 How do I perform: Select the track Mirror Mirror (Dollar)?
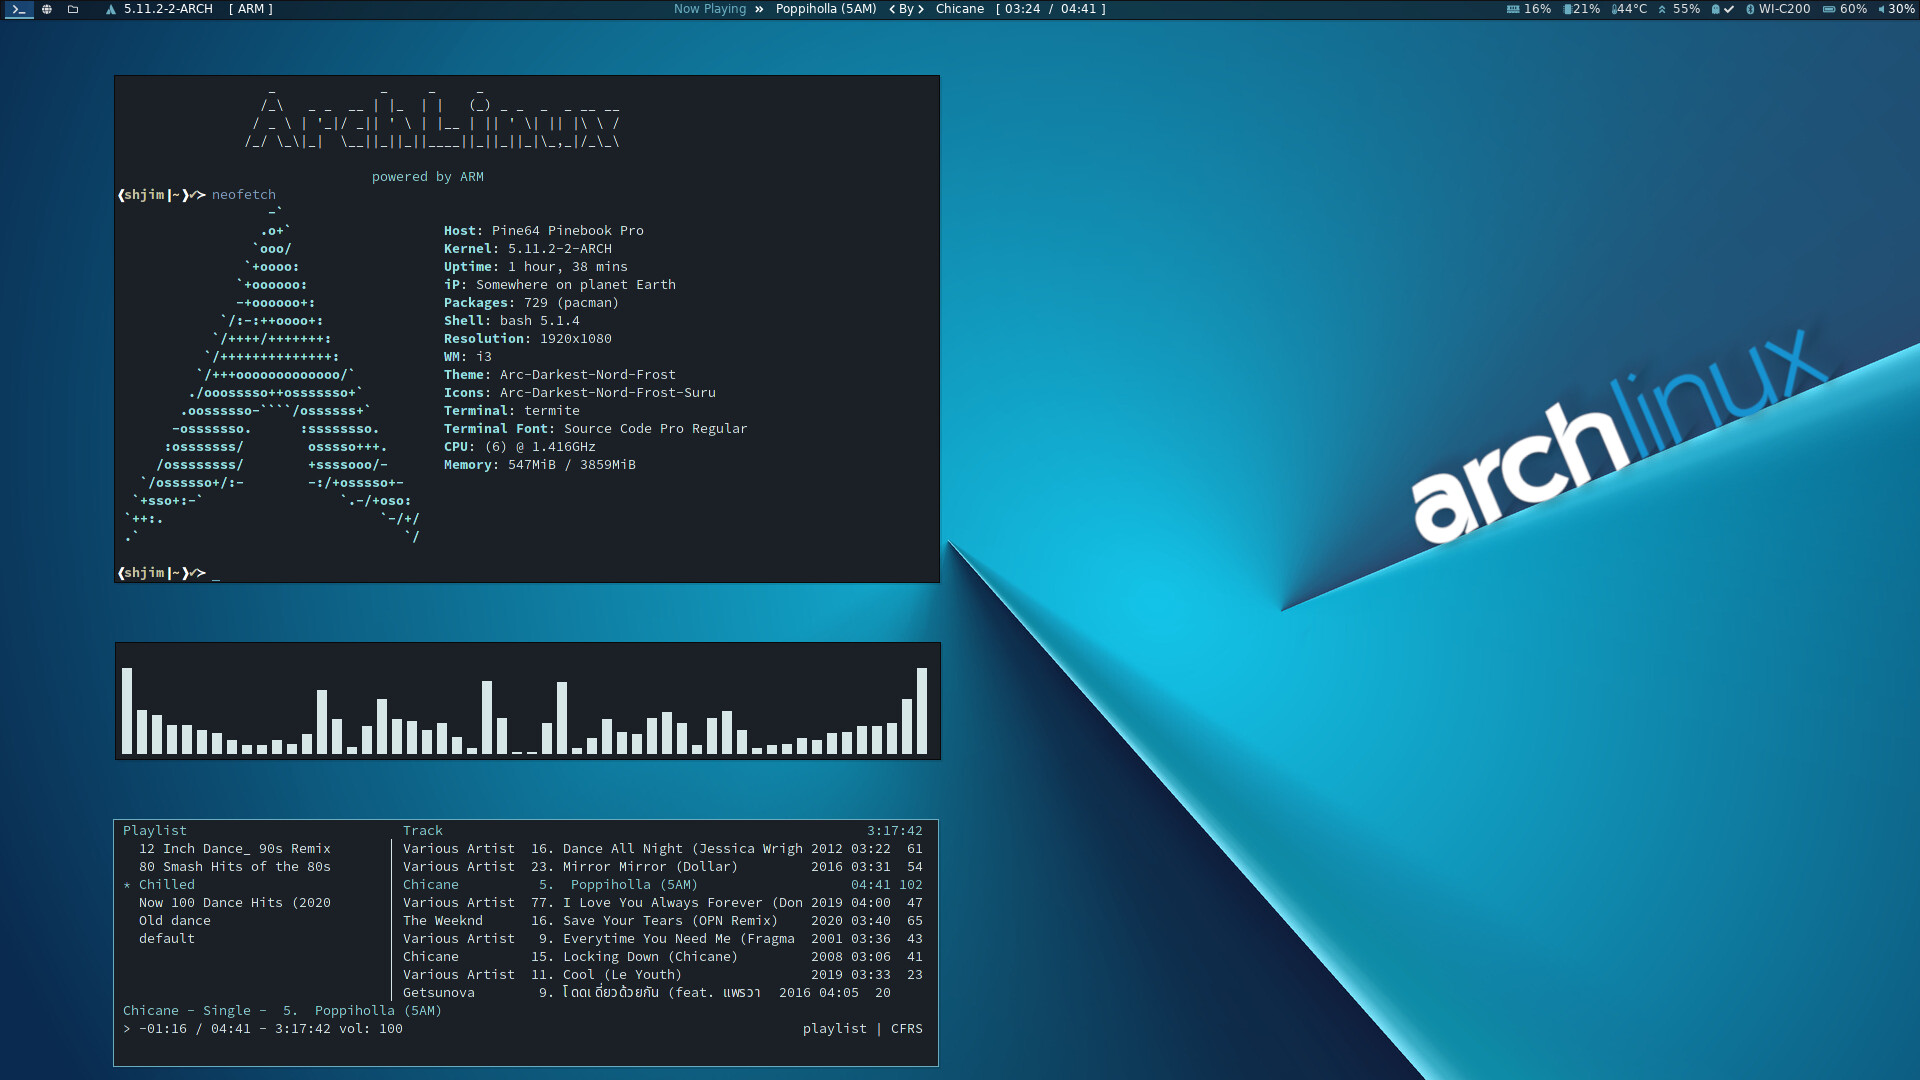[662, 867]
